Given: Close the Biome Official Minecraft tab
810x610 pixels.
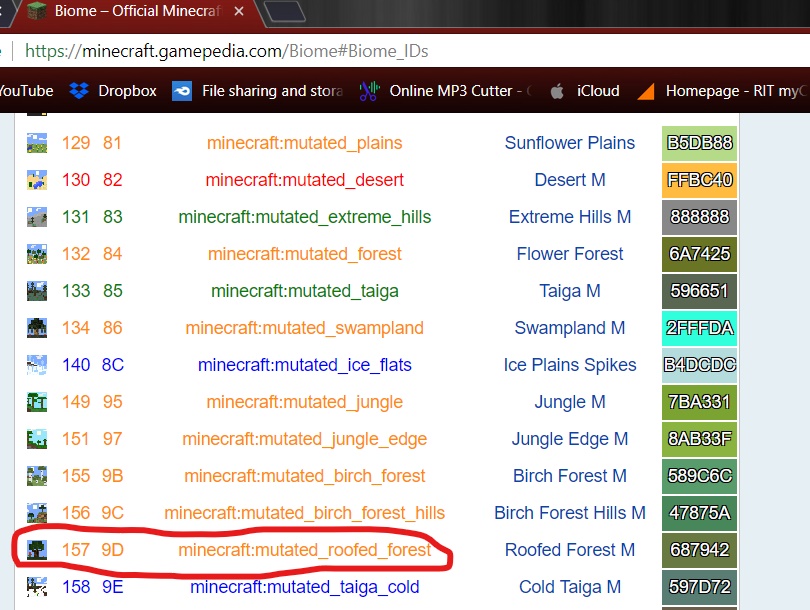Looking at the screenshot, I should [239, 11].
